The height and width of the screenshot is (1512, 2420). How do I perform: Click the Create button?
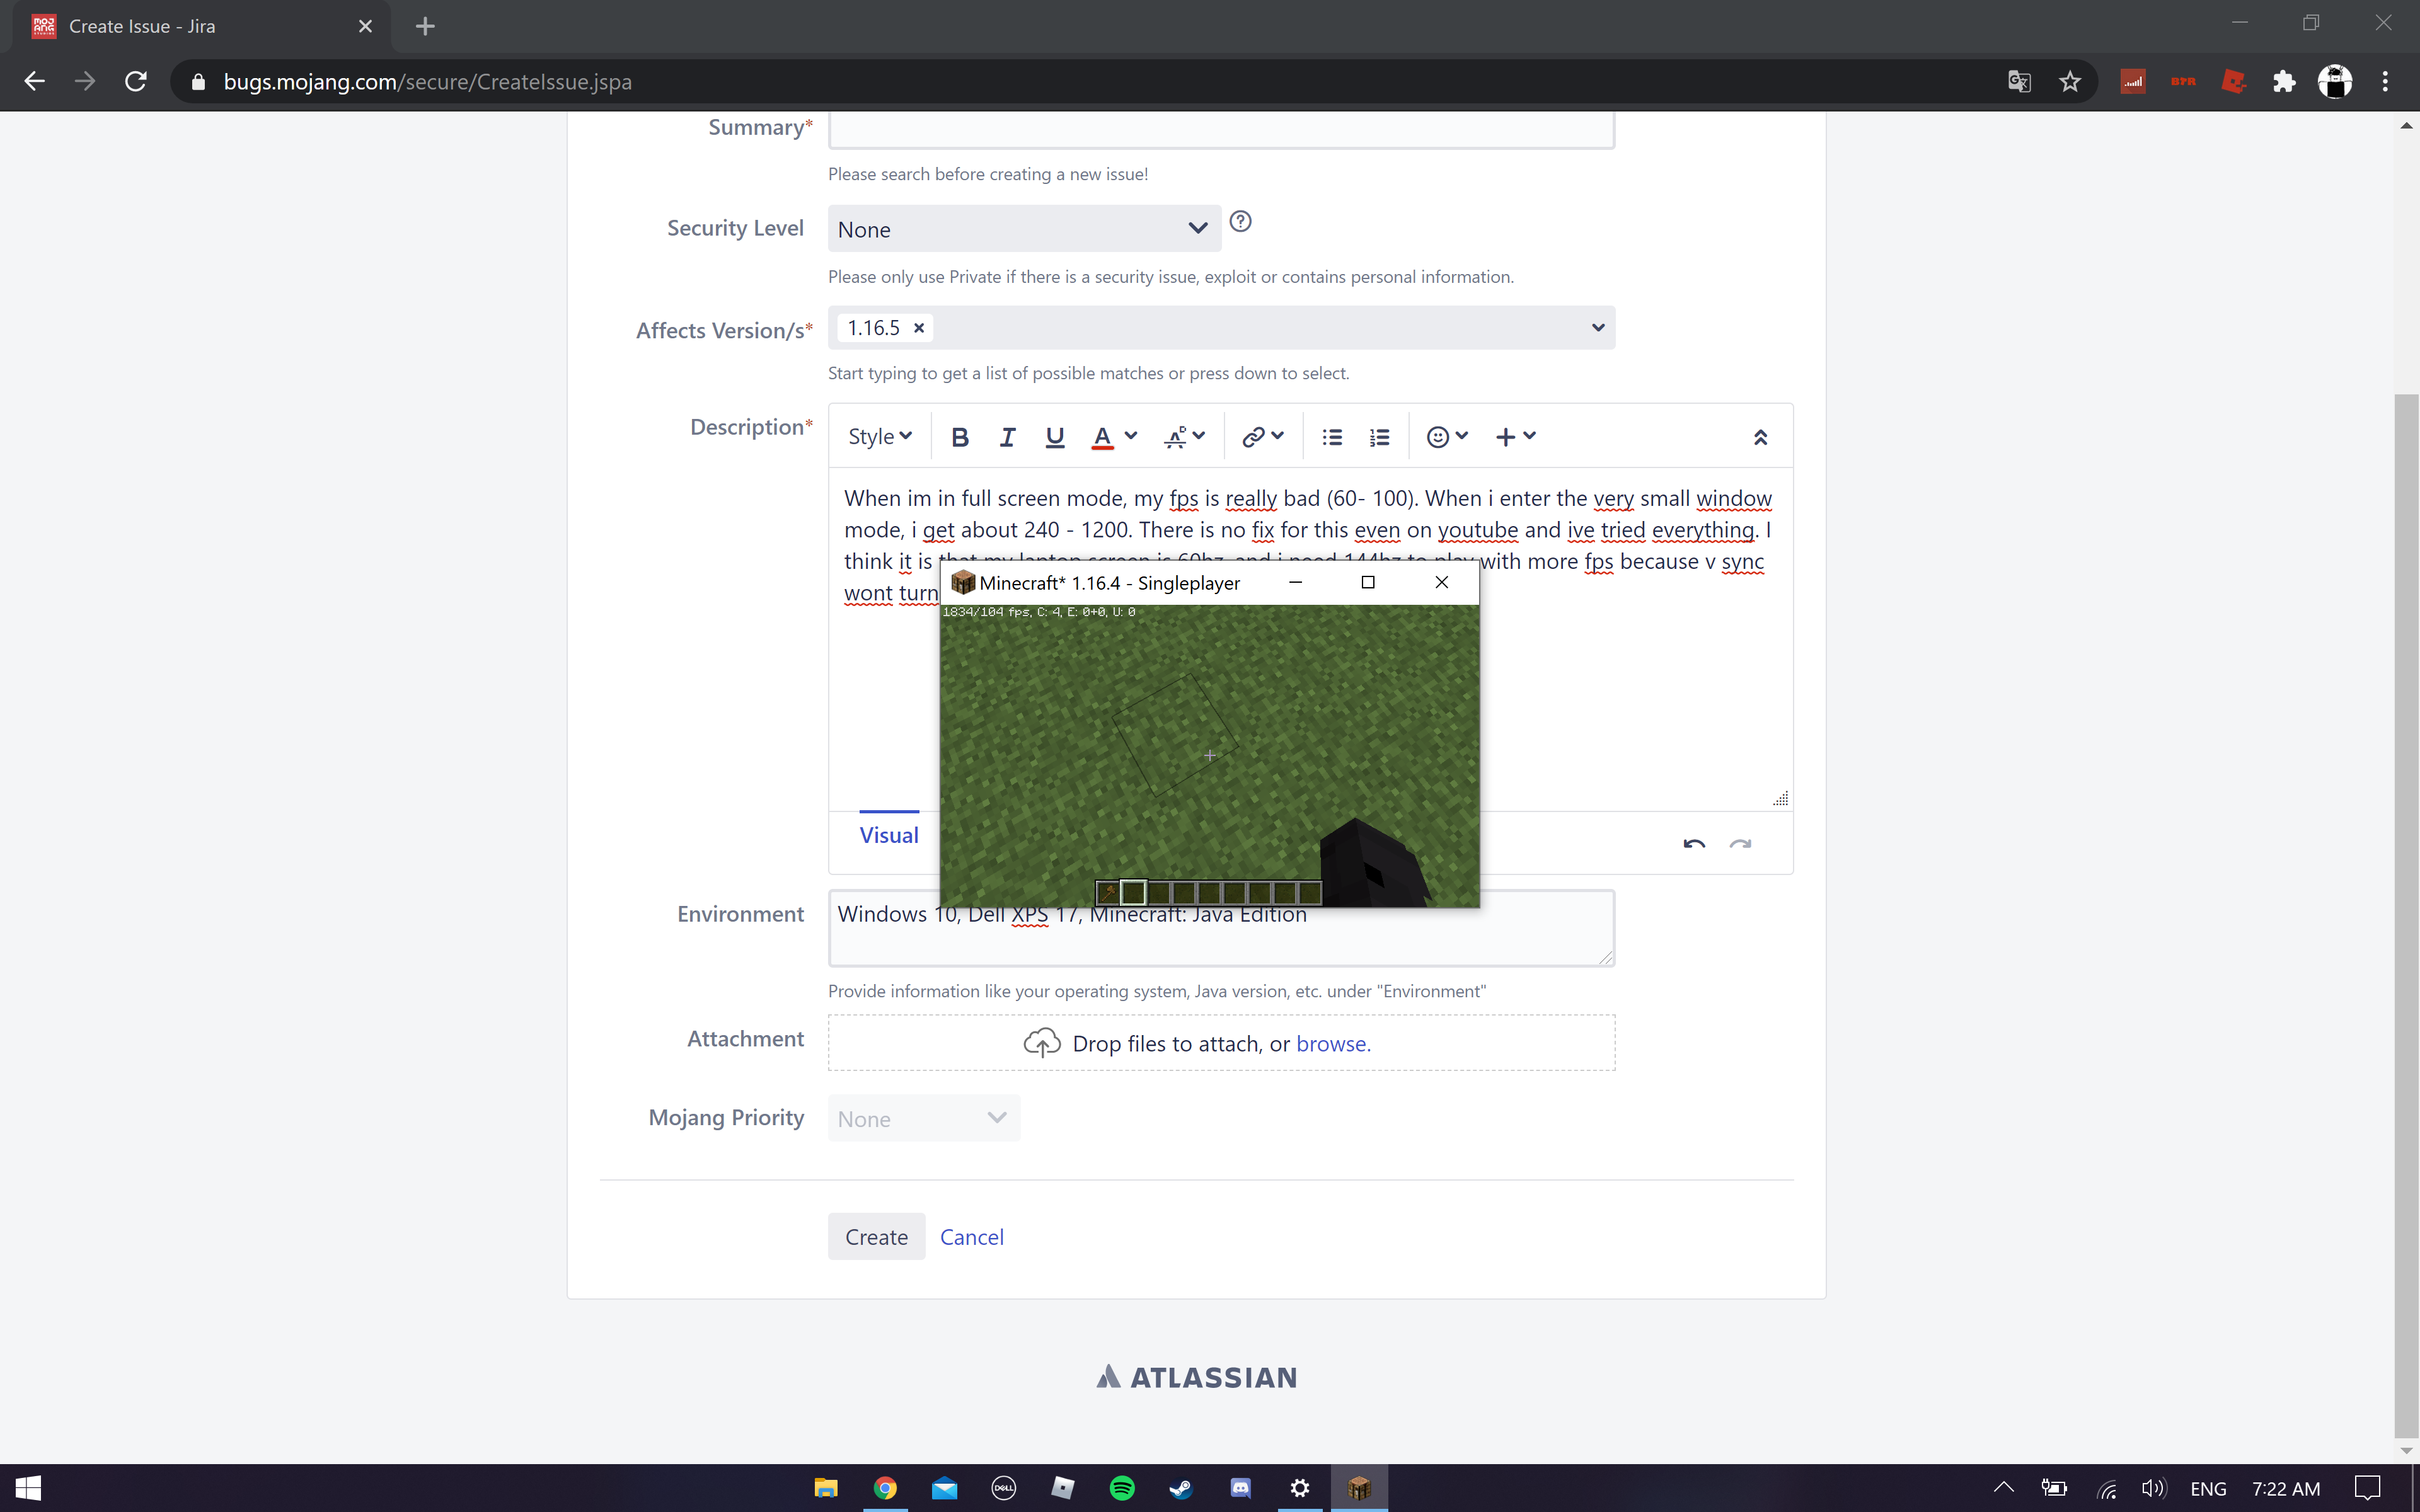coord(876,1237)
